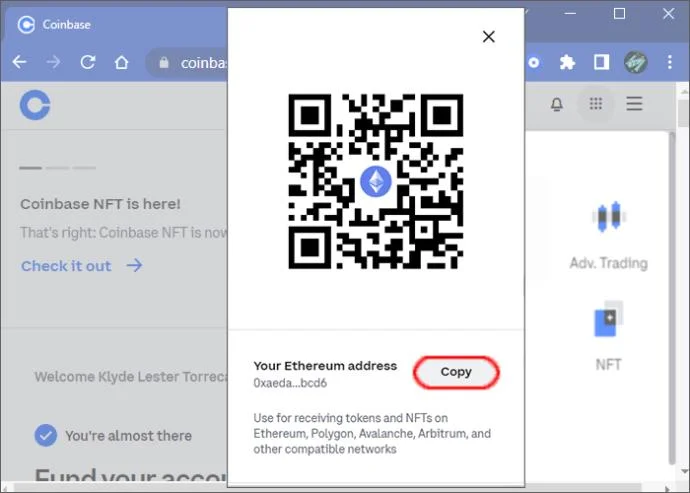Click the Coinbase logo in page header
The height and width of the screenshot is (493, 690).
pos(35,105)
